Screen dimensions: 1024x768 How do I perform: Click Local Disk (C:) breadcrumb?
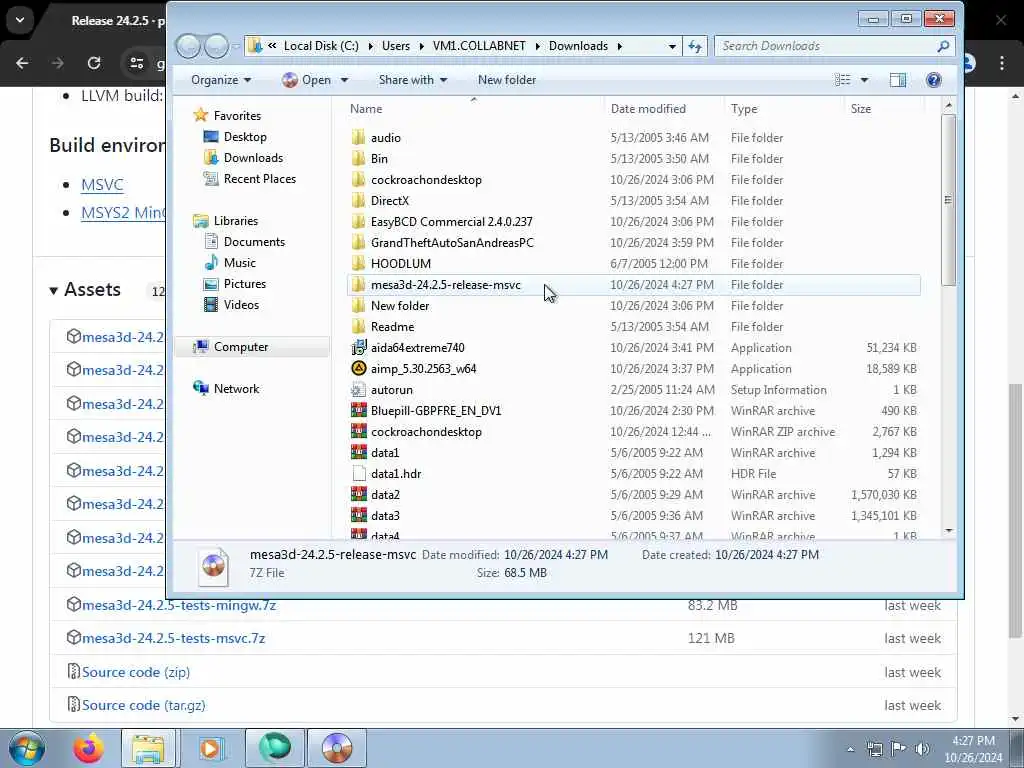click(321, 46)
